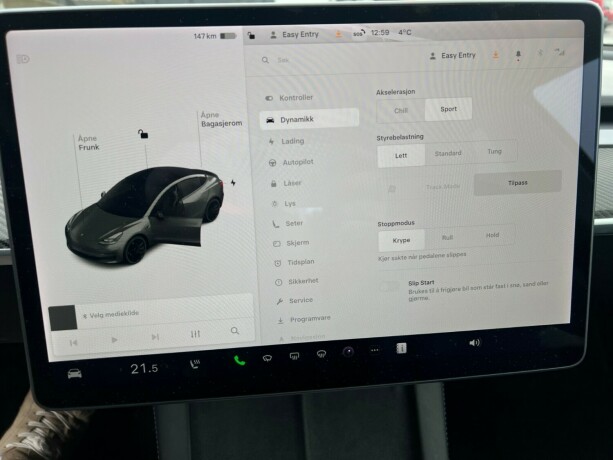The width and height of the screenshot is (613, 460).
Task: Tap the wiper icon in bottom bar
Action: [x=267, y=358]
